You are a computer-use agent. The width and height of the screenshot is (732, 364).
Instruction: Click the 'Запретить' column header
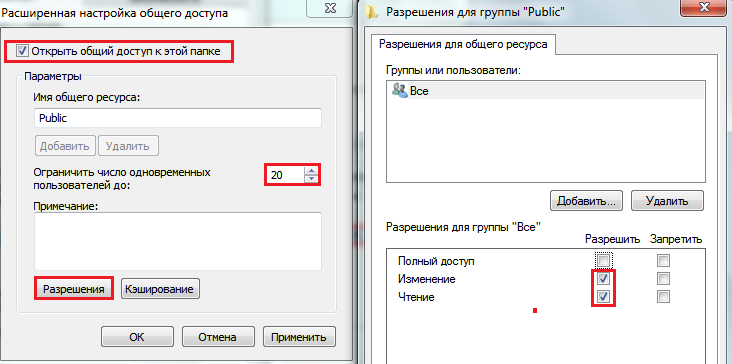point(676,240)
